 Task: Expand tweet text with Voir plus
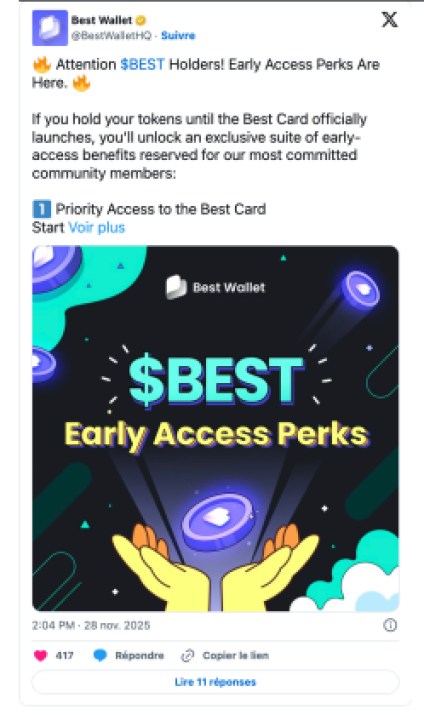[96, 228]
